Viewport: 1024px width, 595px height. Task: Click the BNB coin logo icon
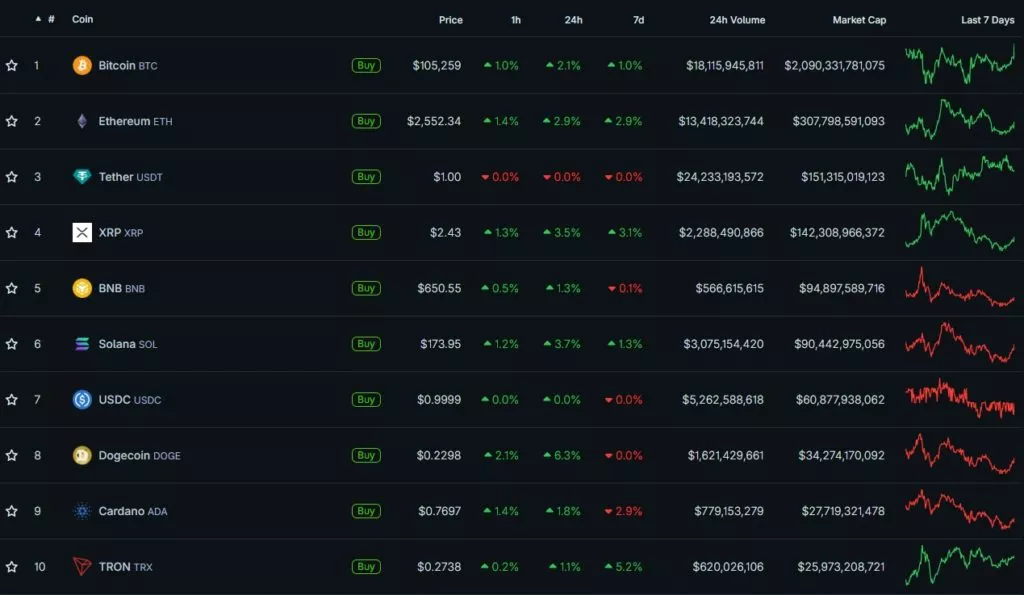click(x=82, y=289)
